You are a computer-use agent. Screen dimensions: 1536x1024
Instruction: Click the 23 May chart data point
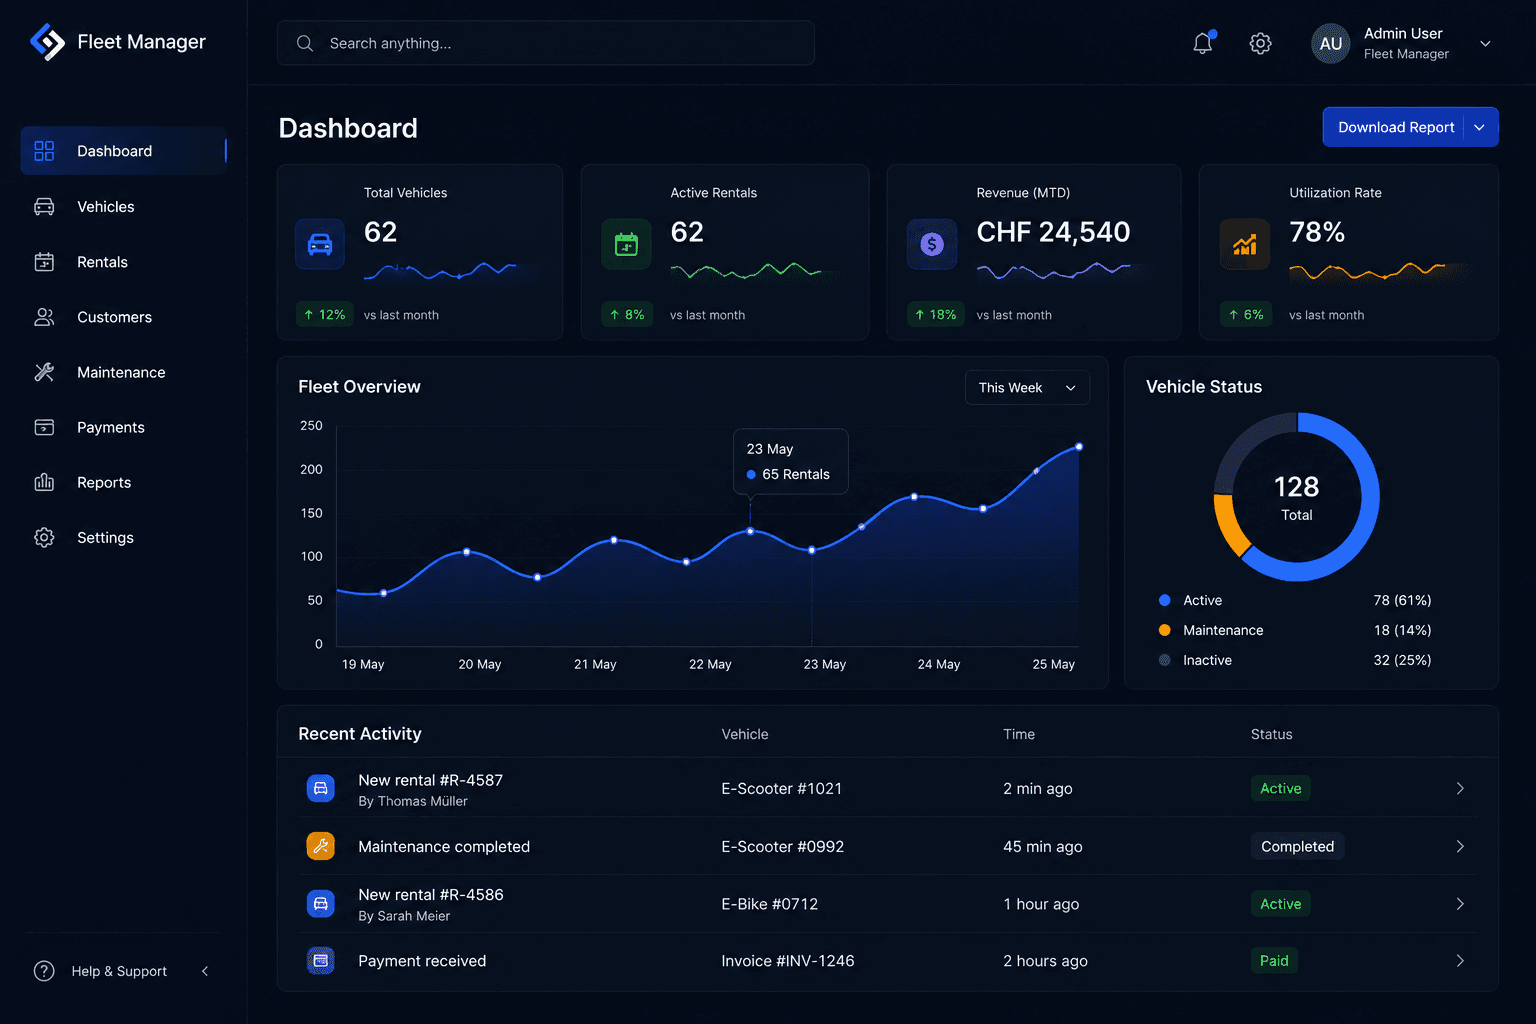click(750, 531)
